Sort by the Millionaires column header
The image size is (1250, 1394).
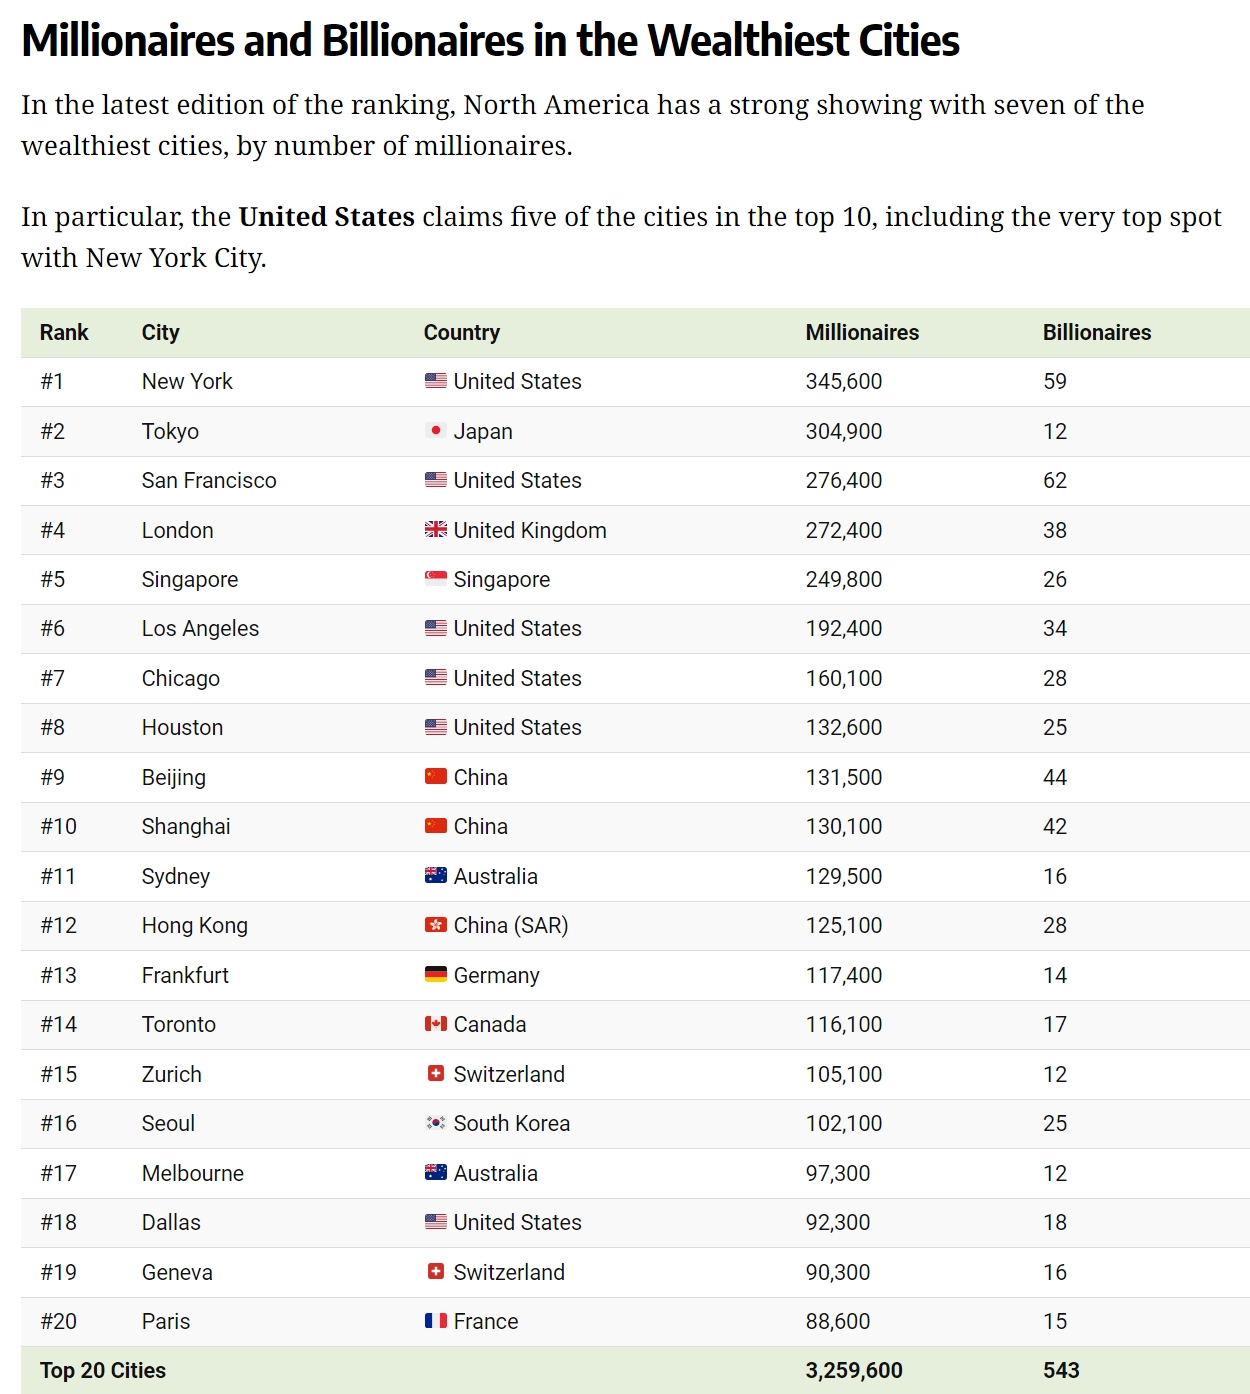[862, 333]
